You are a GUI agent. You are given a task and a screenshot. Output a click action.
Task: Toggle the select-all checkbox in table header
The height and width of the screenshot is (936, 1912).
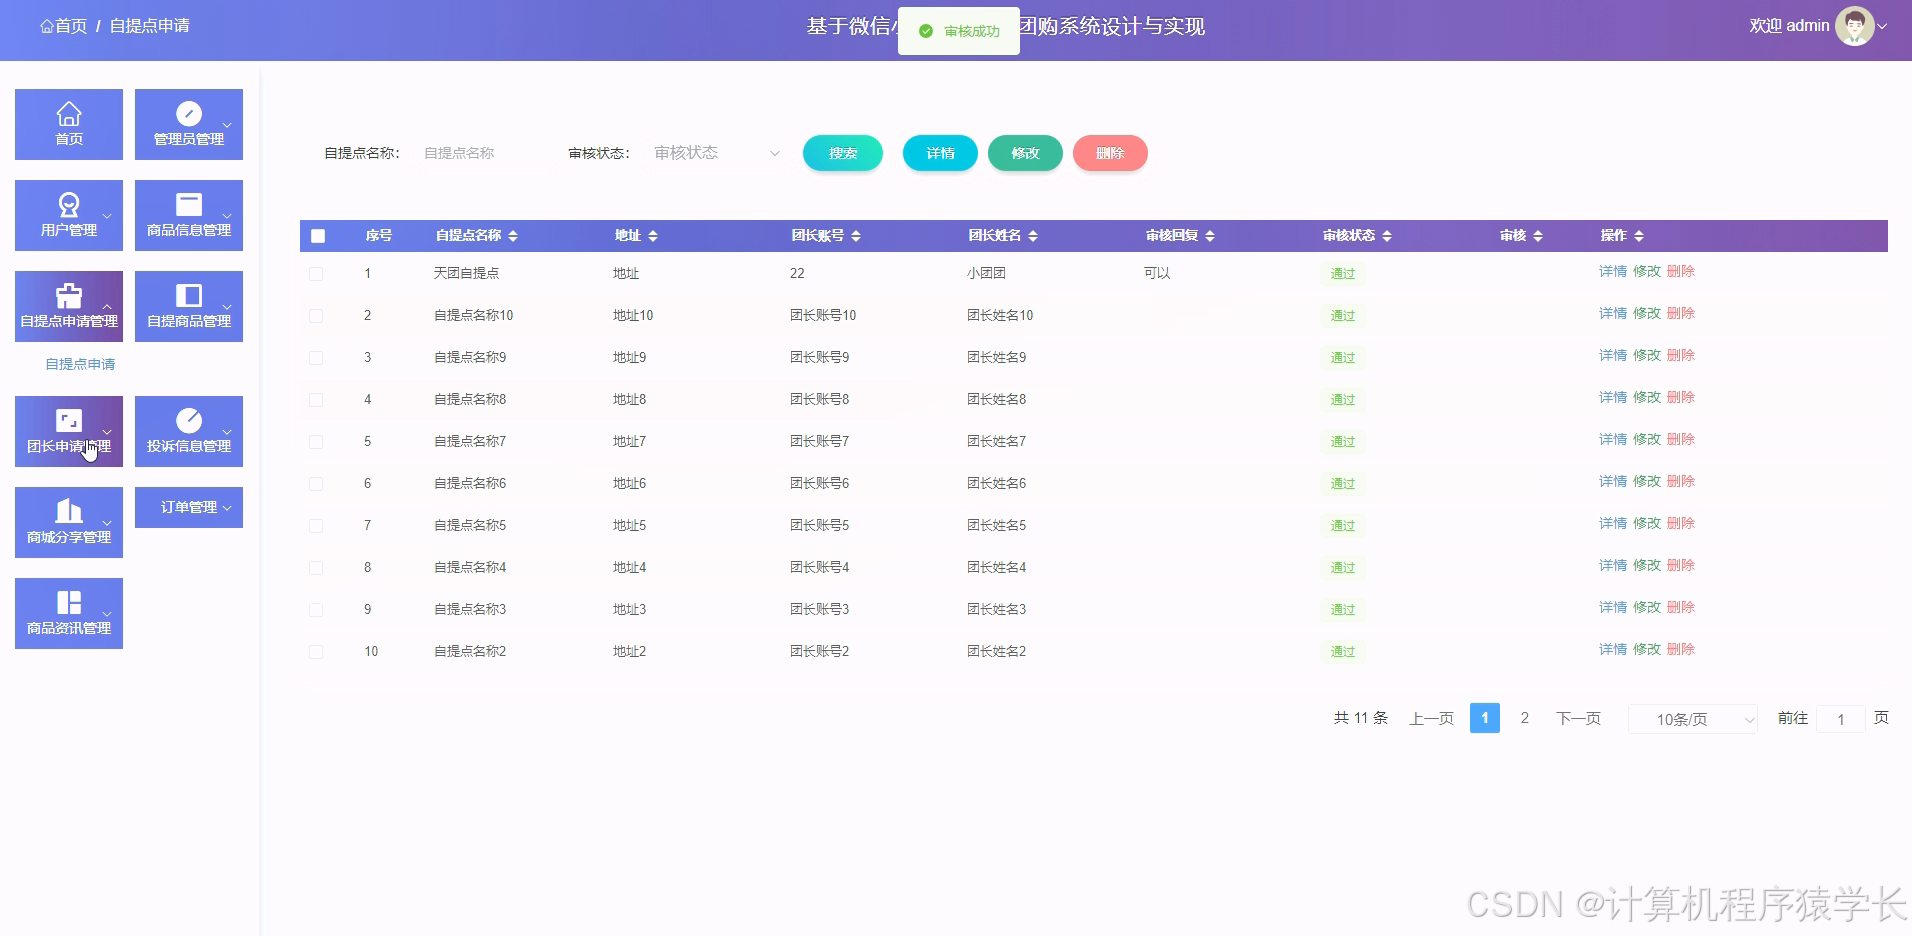pos(318,236)
